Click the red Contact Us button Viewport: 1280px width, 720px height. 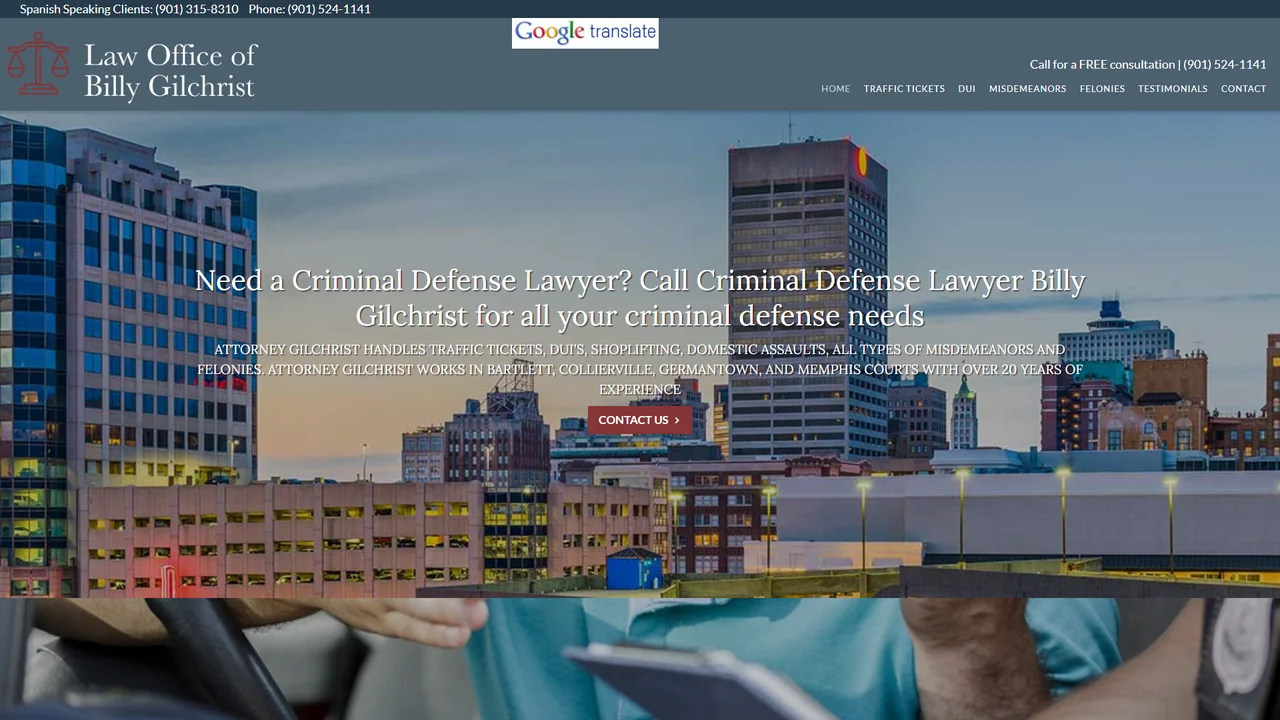(x=639, y=420)
